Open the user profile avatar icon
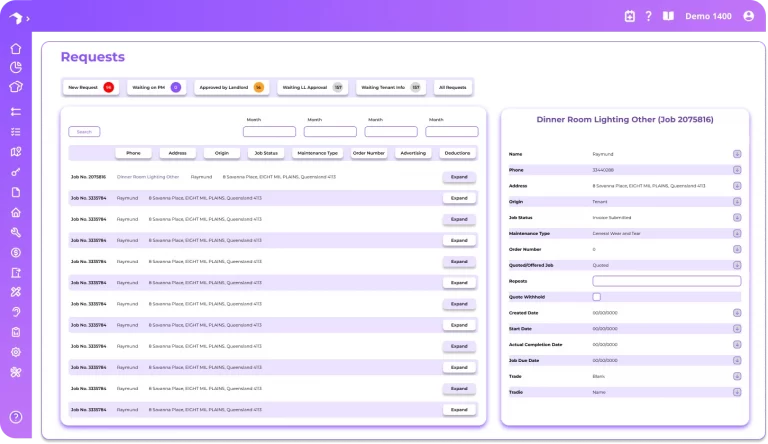 (x=749, y=16)
